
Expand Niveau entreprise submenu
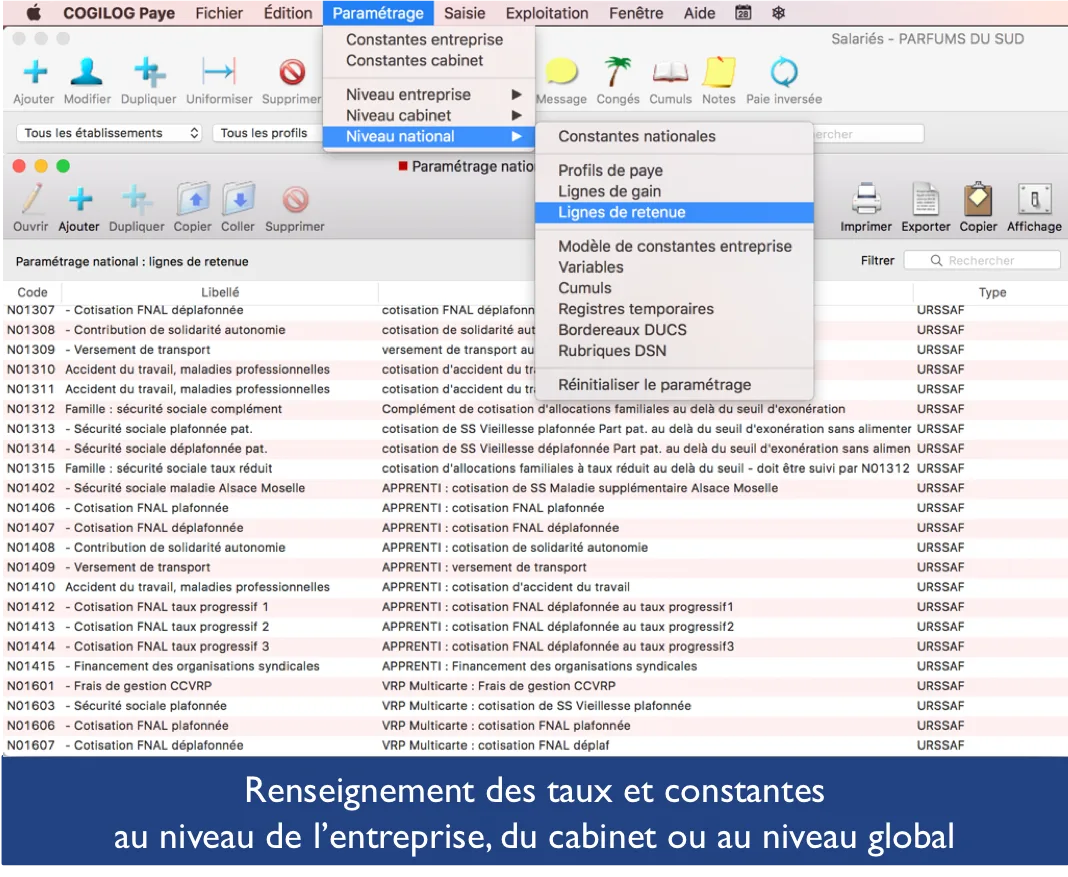coord(429,95)
